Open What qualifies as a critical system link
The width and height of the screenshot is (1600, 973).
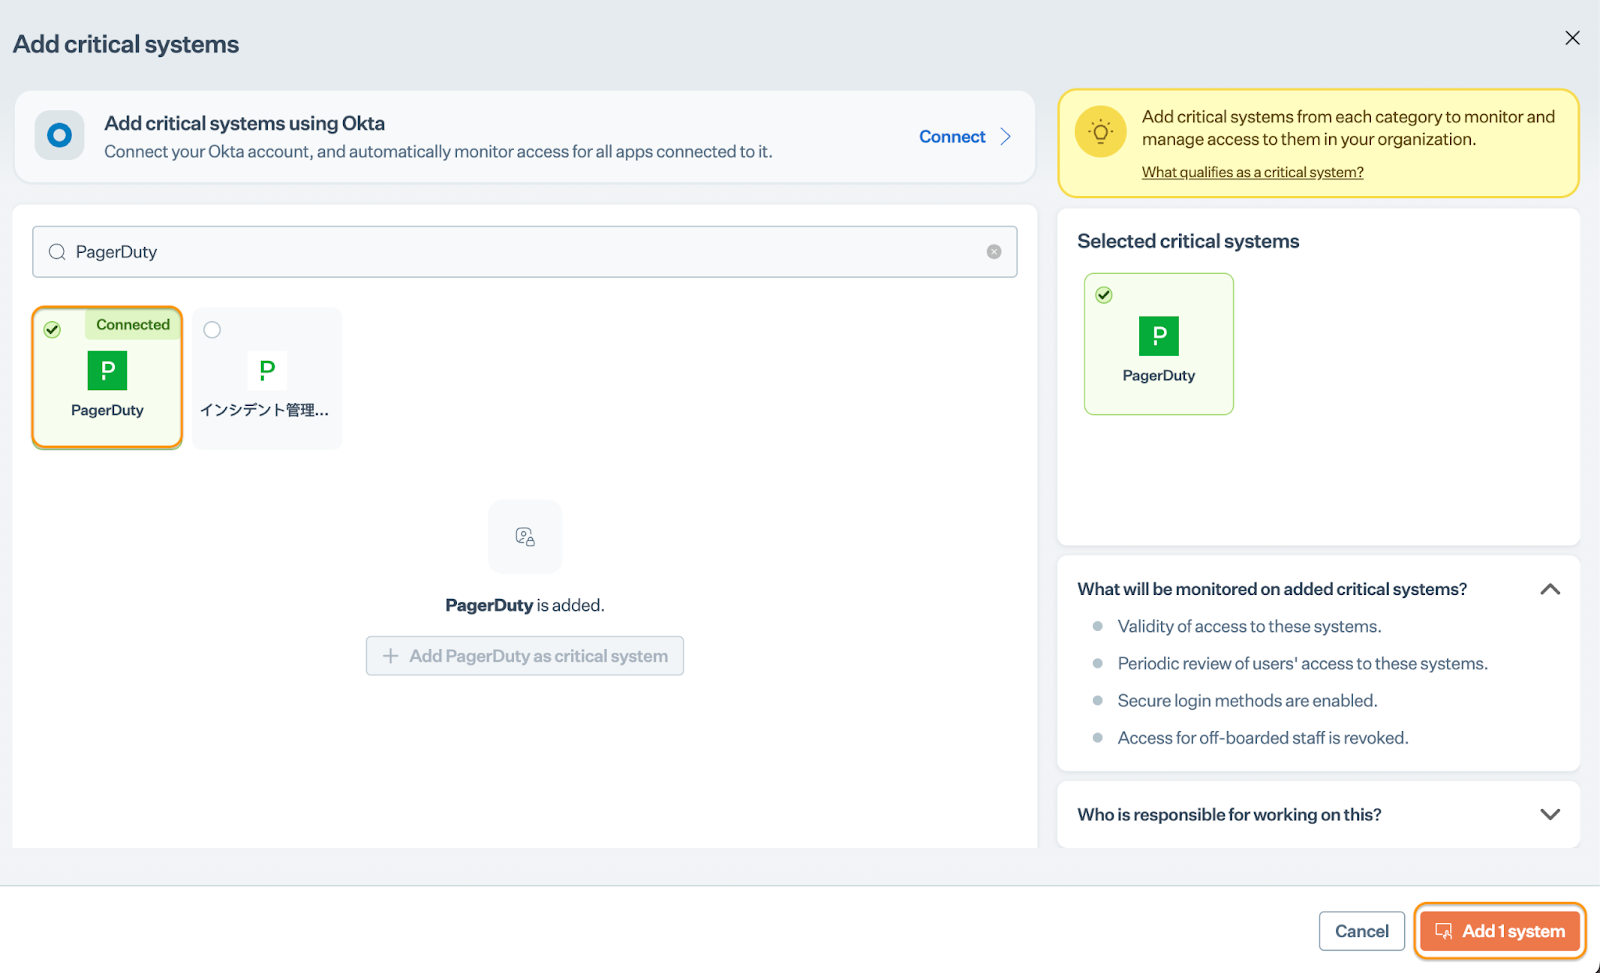point(1252,172)
